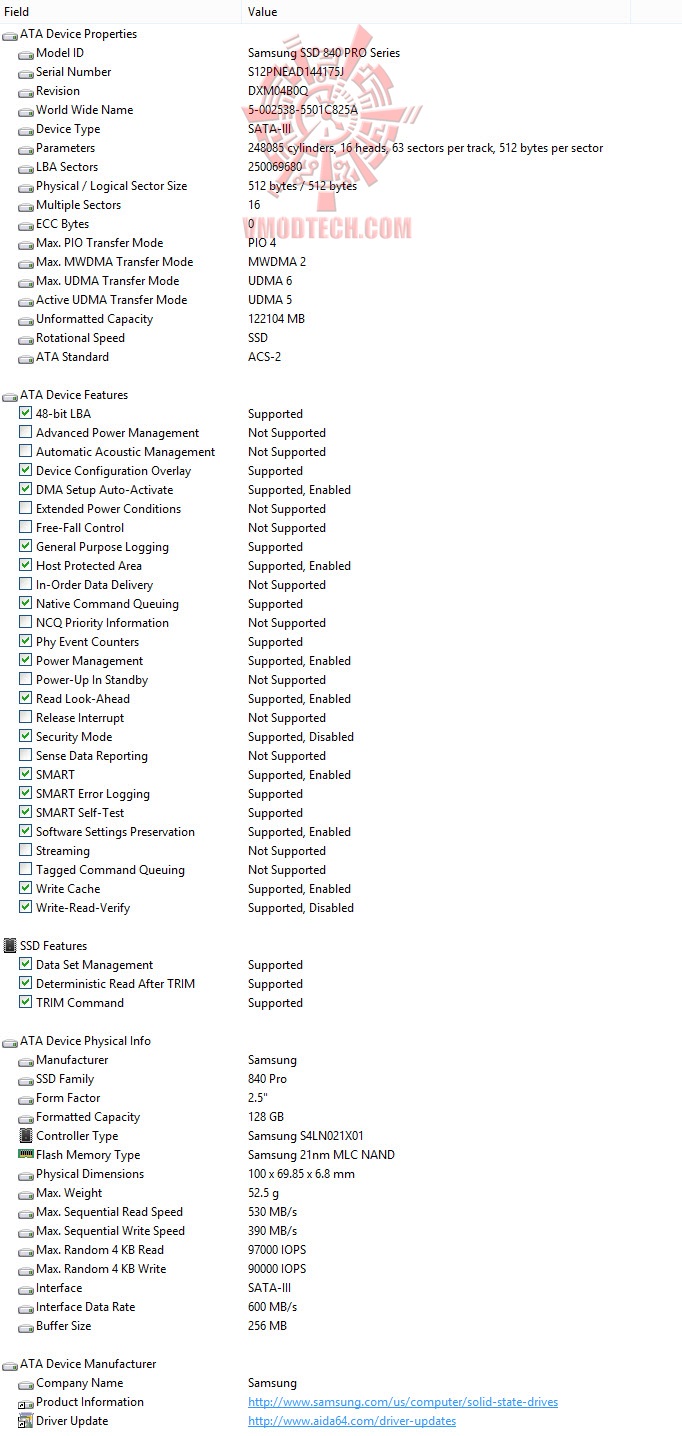Sort by the Field column header
The height and width of the screenshot is (1436, 682).
121,12
